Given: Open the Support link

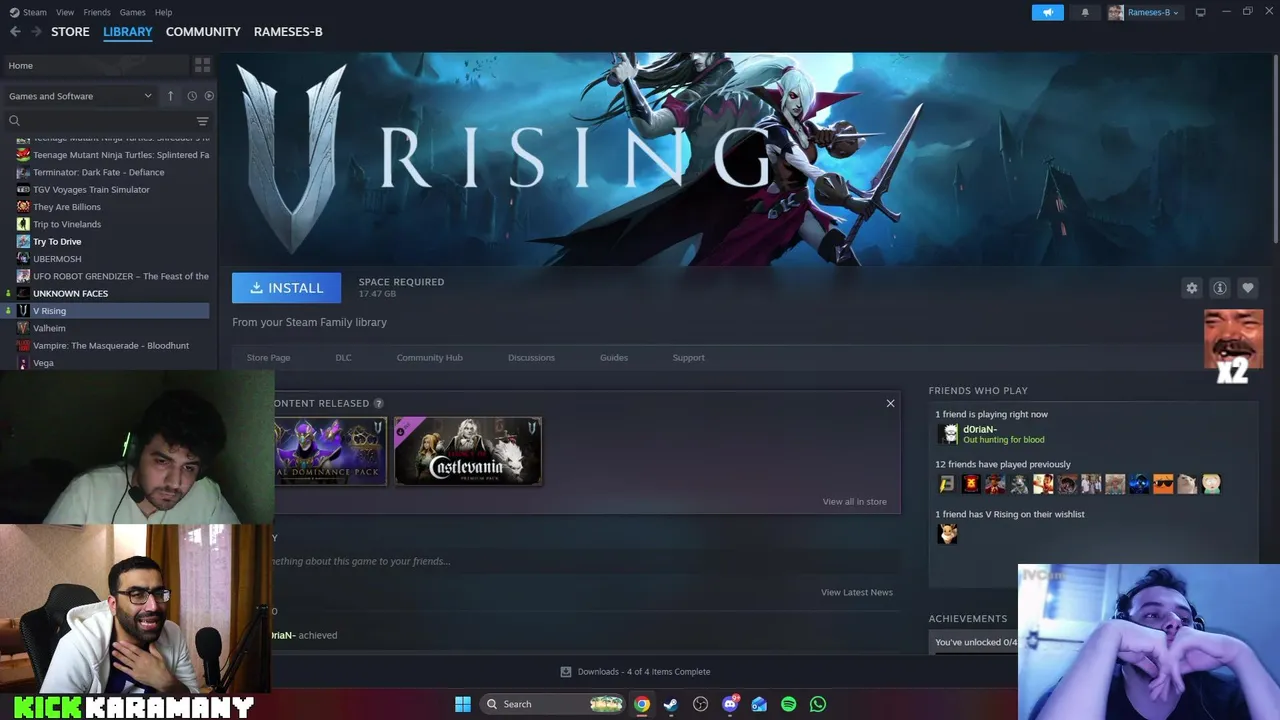Looking at the screenshot, I should click(688, 357).
